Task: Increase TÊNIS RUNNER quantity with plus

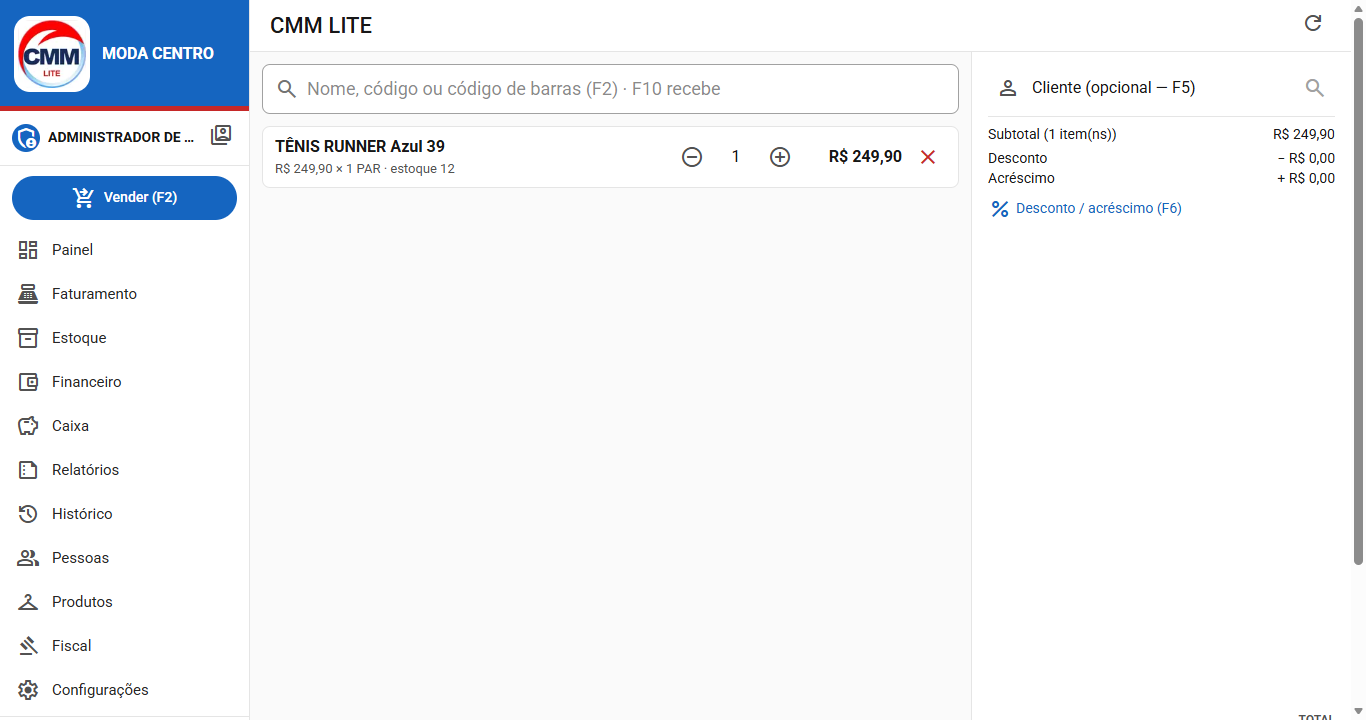Action: coord(780,157)
